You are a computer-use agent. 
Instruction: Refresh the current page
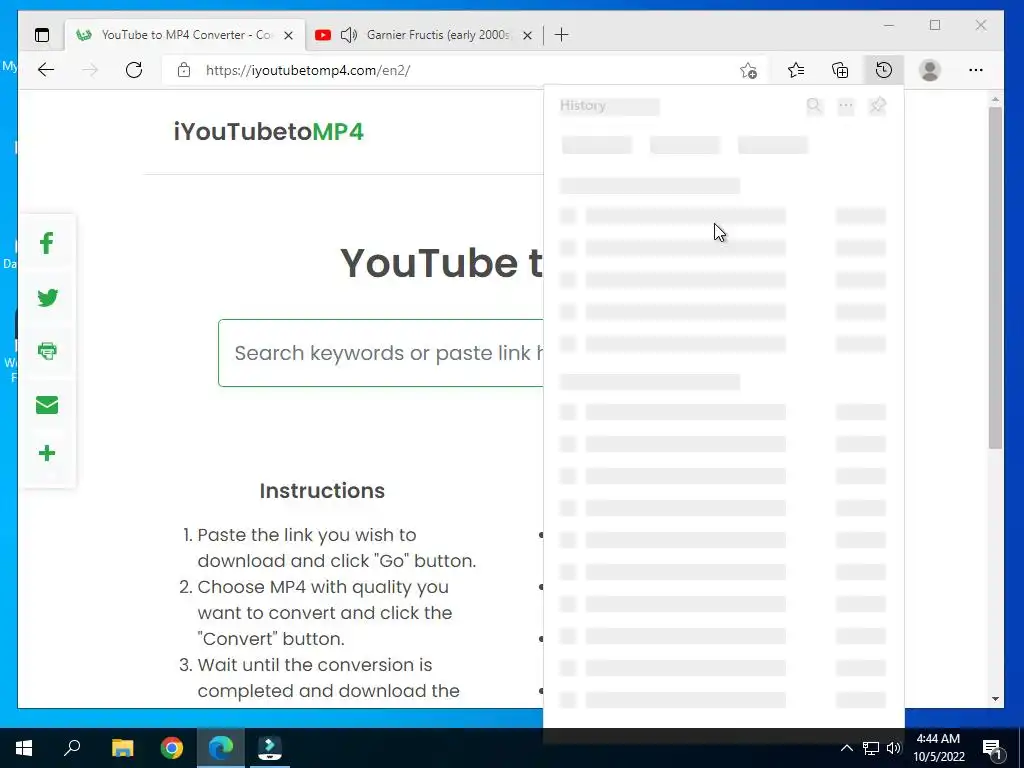[x=134, y=70]
